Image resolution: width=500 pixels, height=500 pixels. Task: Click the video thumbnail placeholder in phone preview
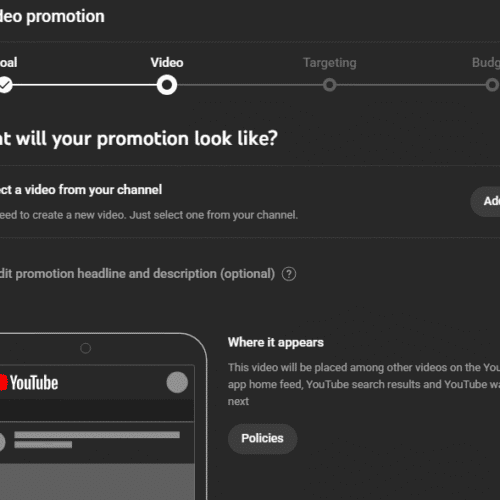click(97, 482)
